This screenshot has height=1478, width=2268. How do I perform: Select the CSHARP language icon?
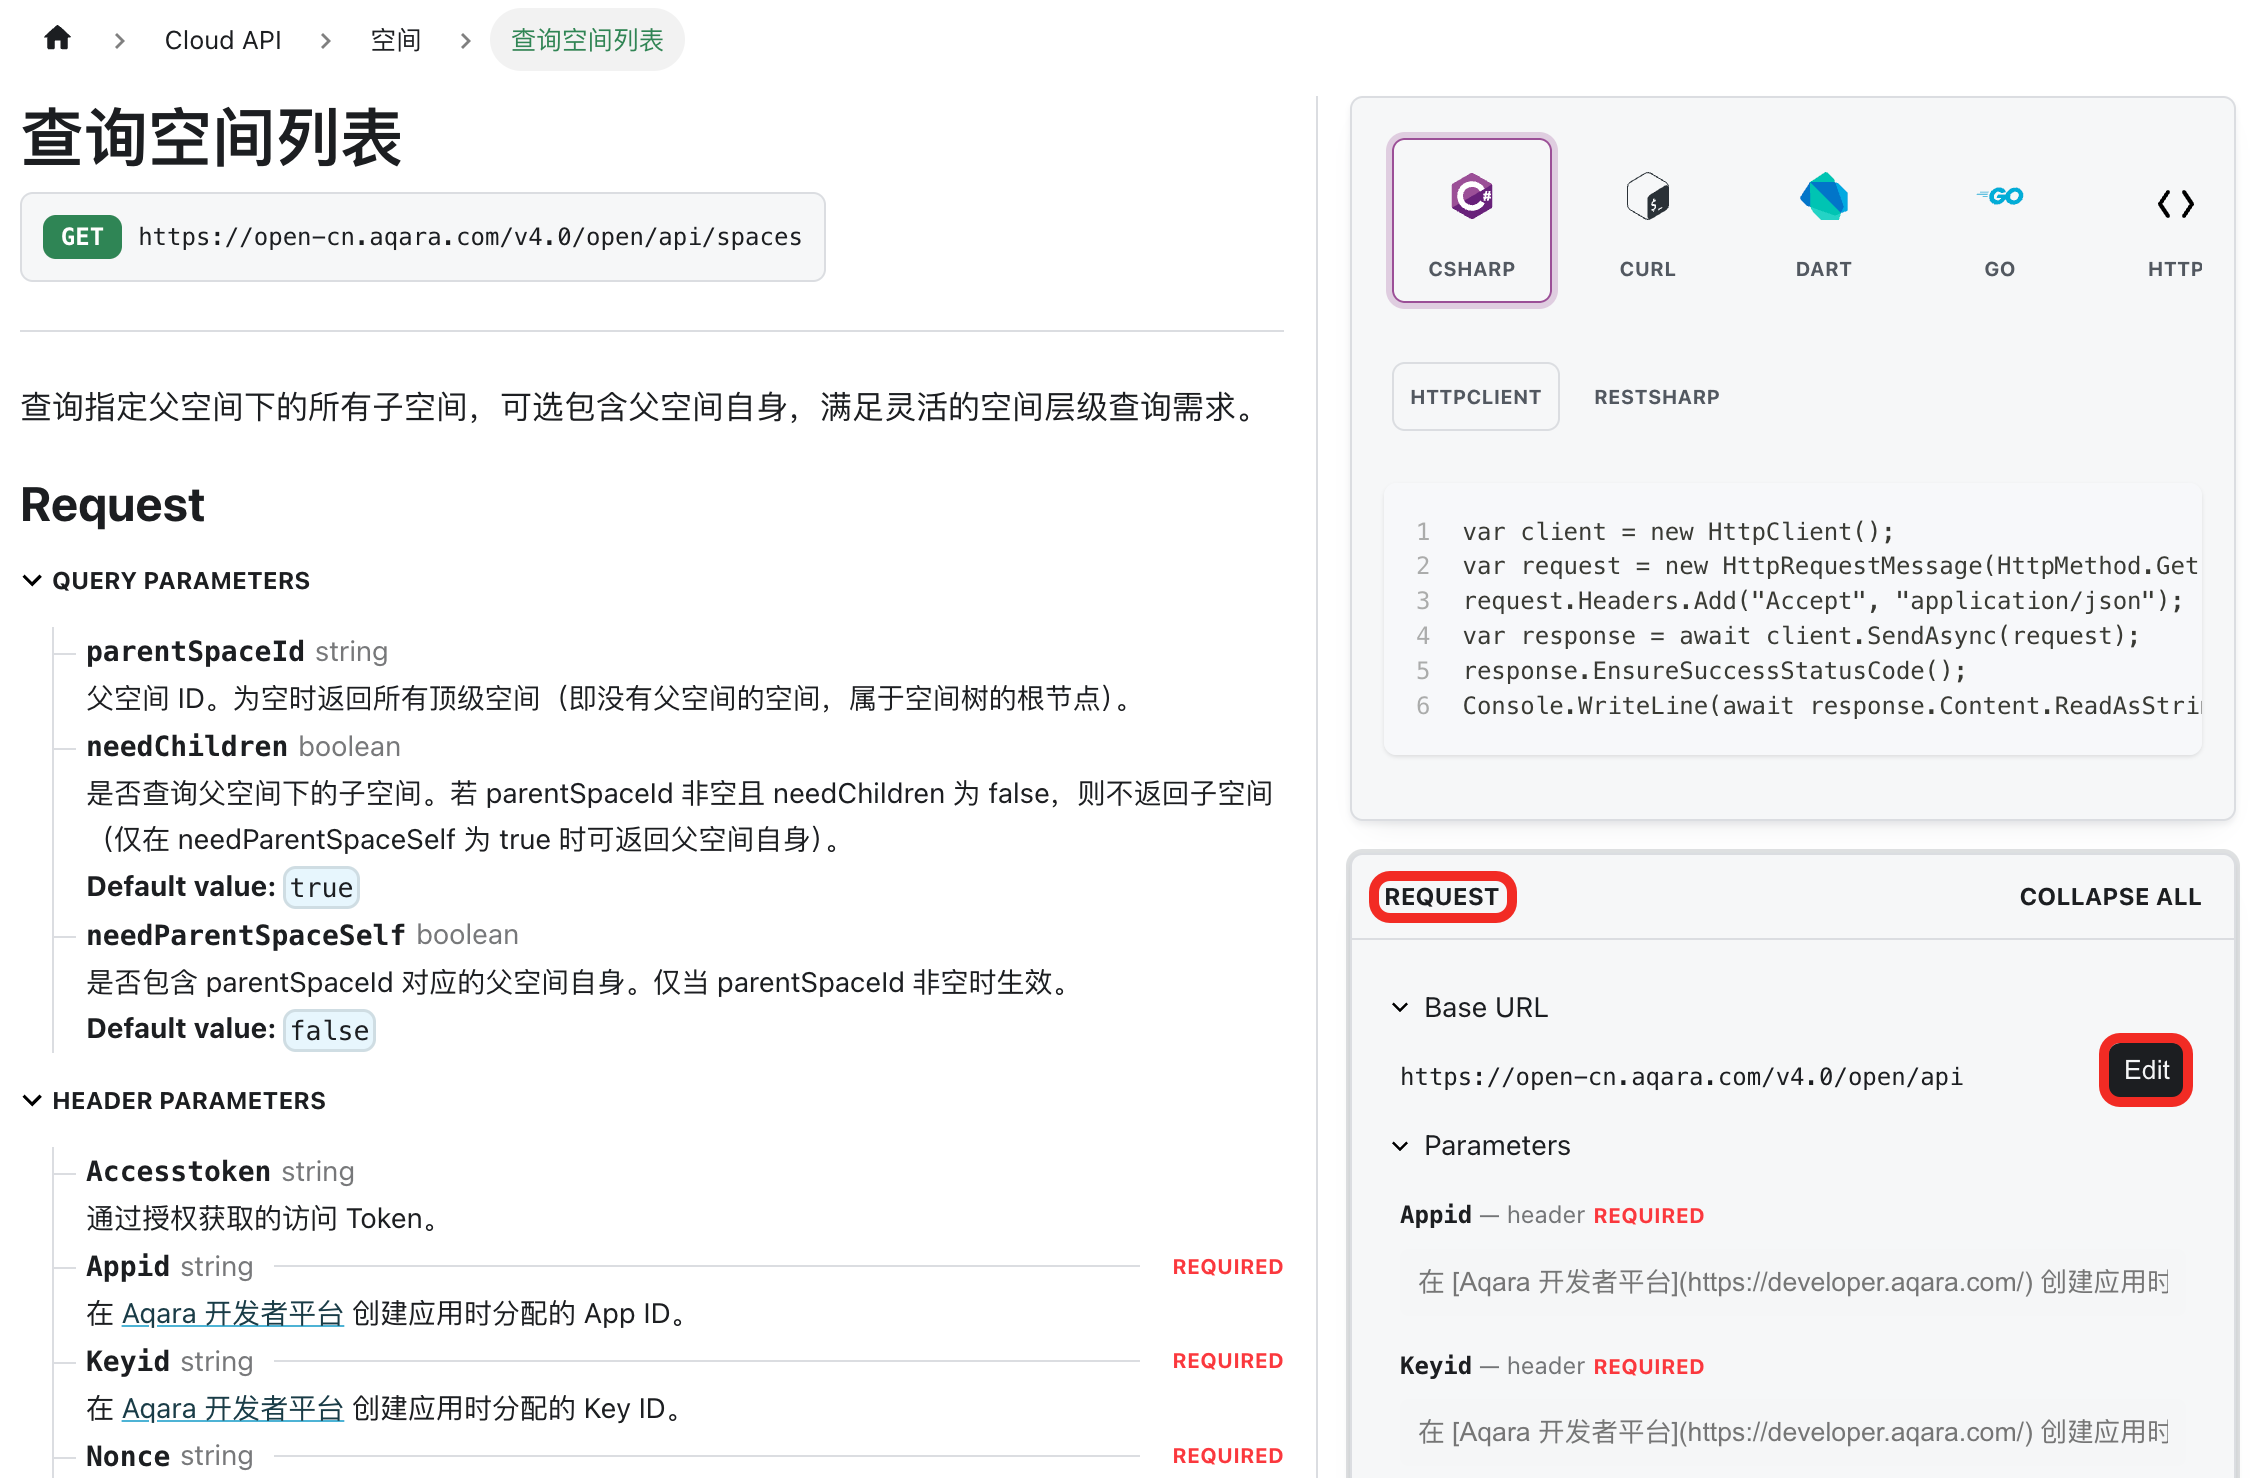pos(1472,196)
